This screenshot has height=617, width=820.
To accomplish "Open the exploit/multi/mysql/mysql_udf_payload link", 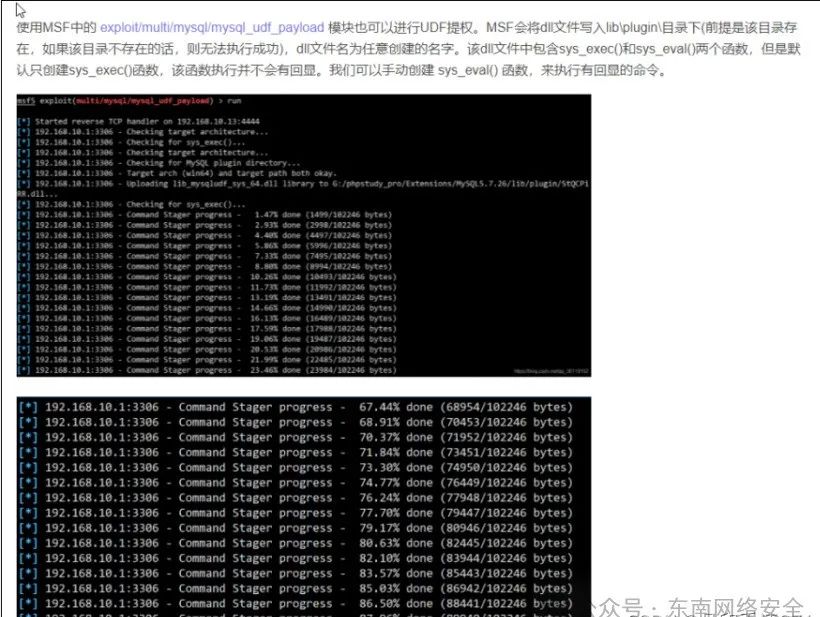I will [212, 28].
